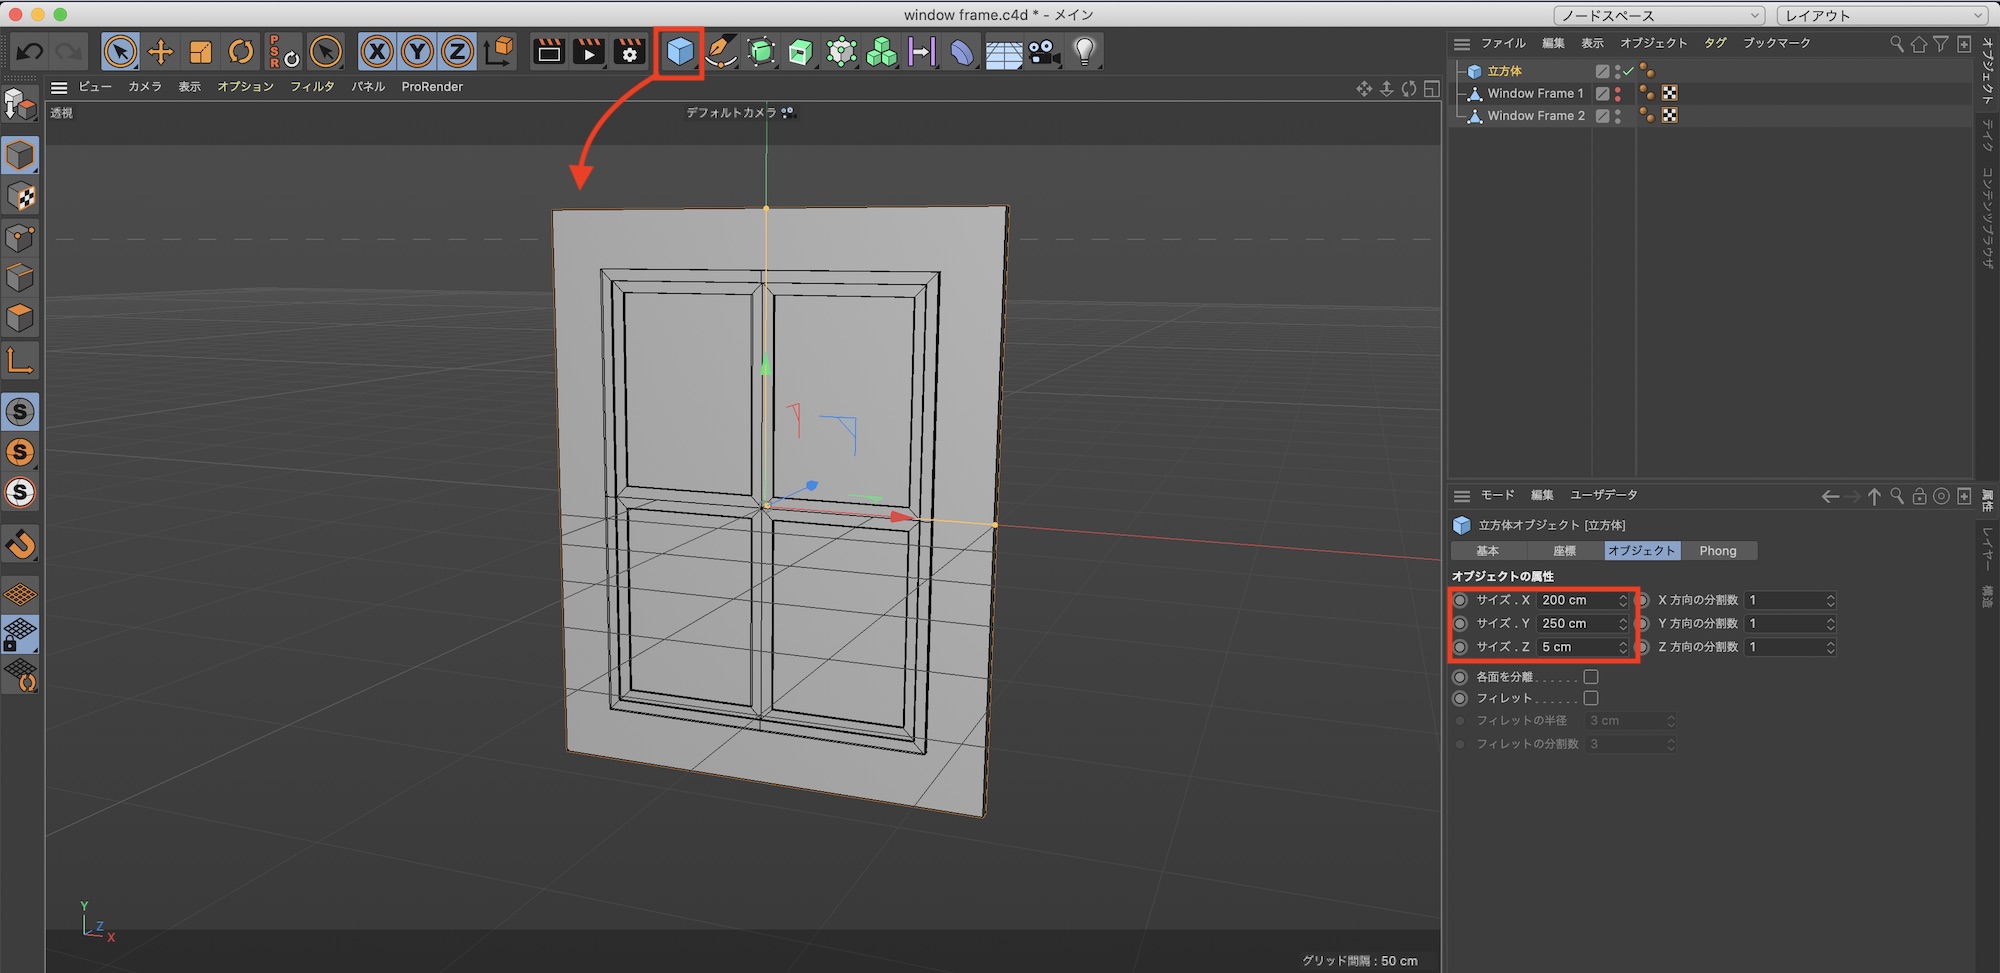Open the レイアウト dropdown
Screen dimensions: 2000x973
[x=1881, y=15]
